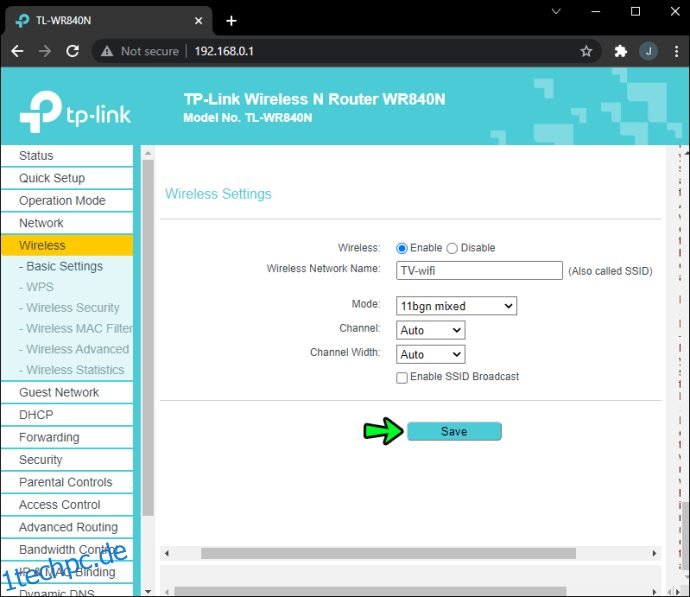Open the Channel Width dropdown
This screenshot has width=690, height=597.
(x=430, y=354)
